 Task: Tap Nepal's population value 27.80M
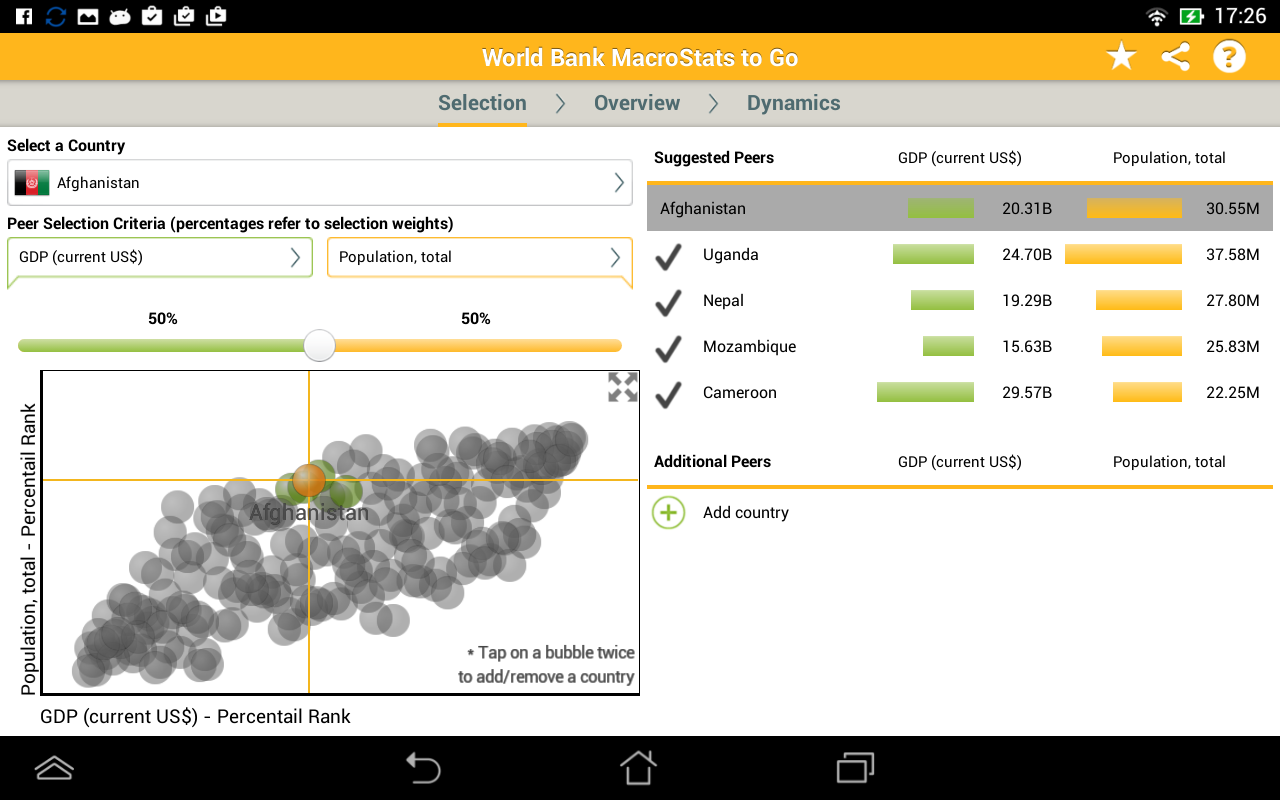(x=1233, y=301)
